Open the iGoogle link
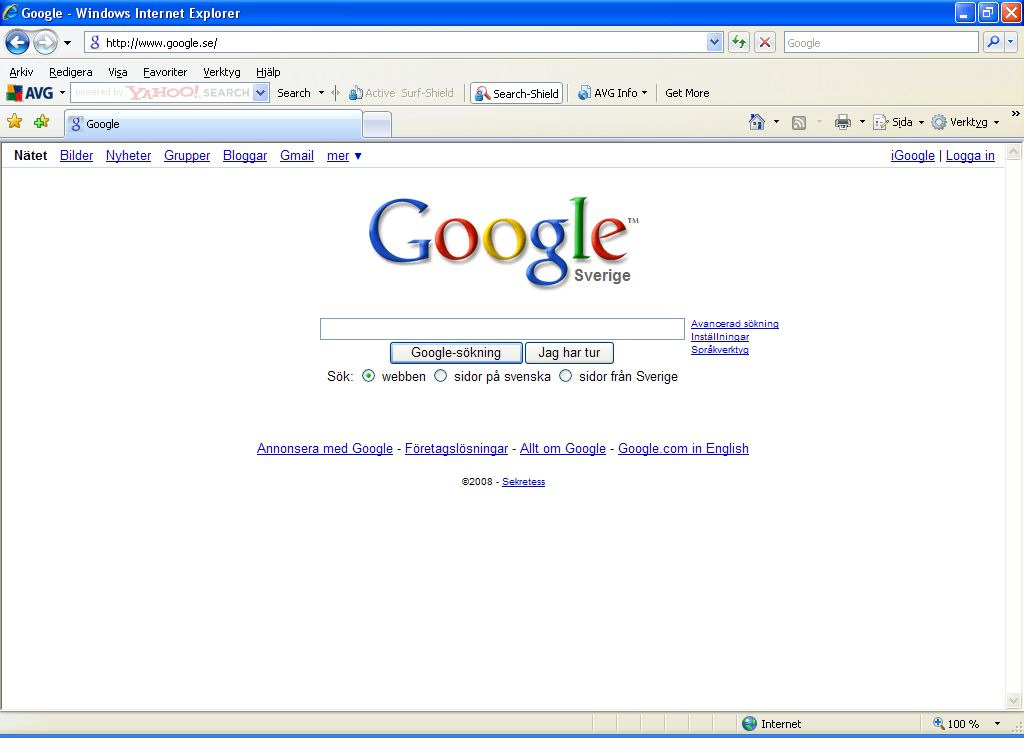 tap(912, 155)
